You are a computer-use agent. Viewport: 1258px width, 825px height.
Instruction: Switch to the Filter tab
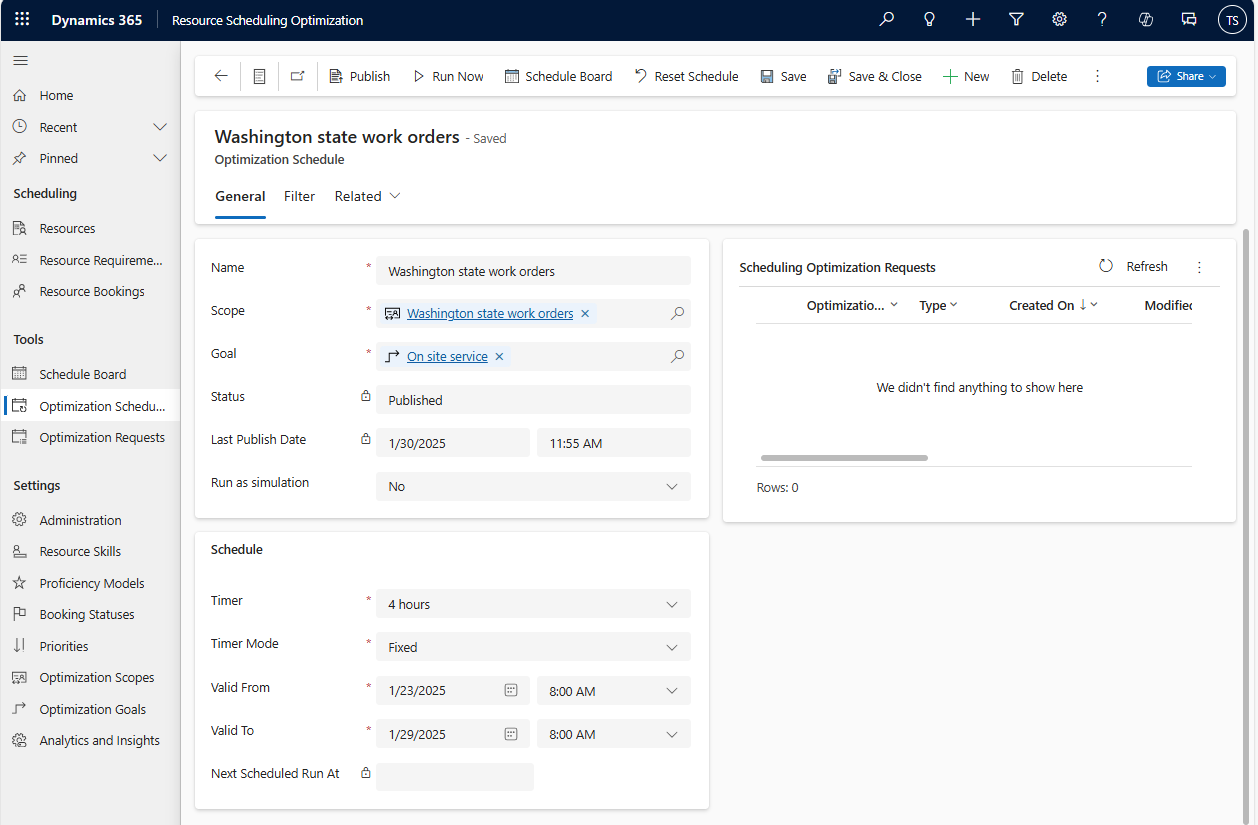[299, 196]
